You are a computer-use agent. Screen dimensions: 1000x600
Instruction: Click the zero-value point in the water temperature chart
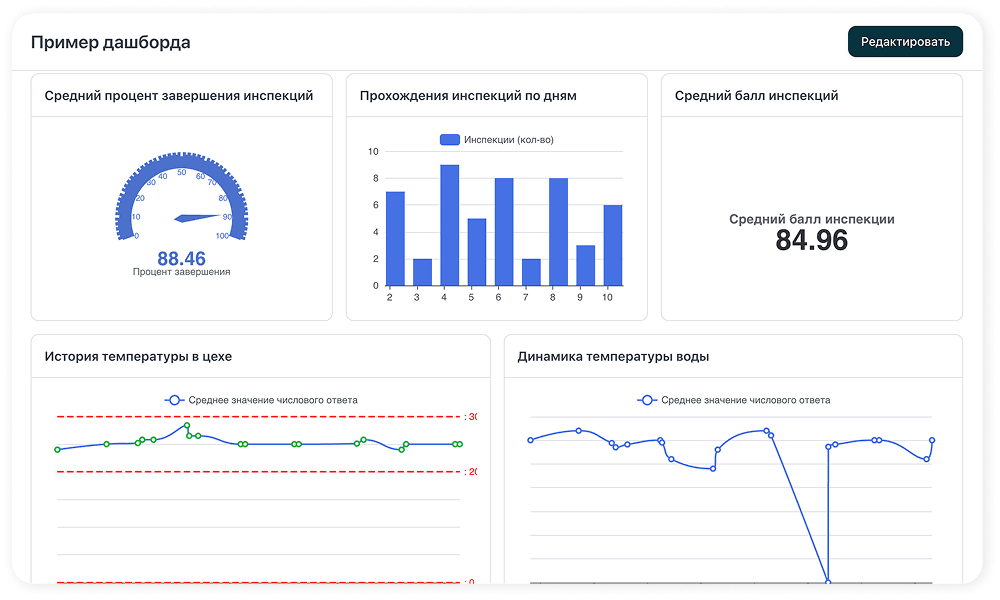[x=827, y=581]
